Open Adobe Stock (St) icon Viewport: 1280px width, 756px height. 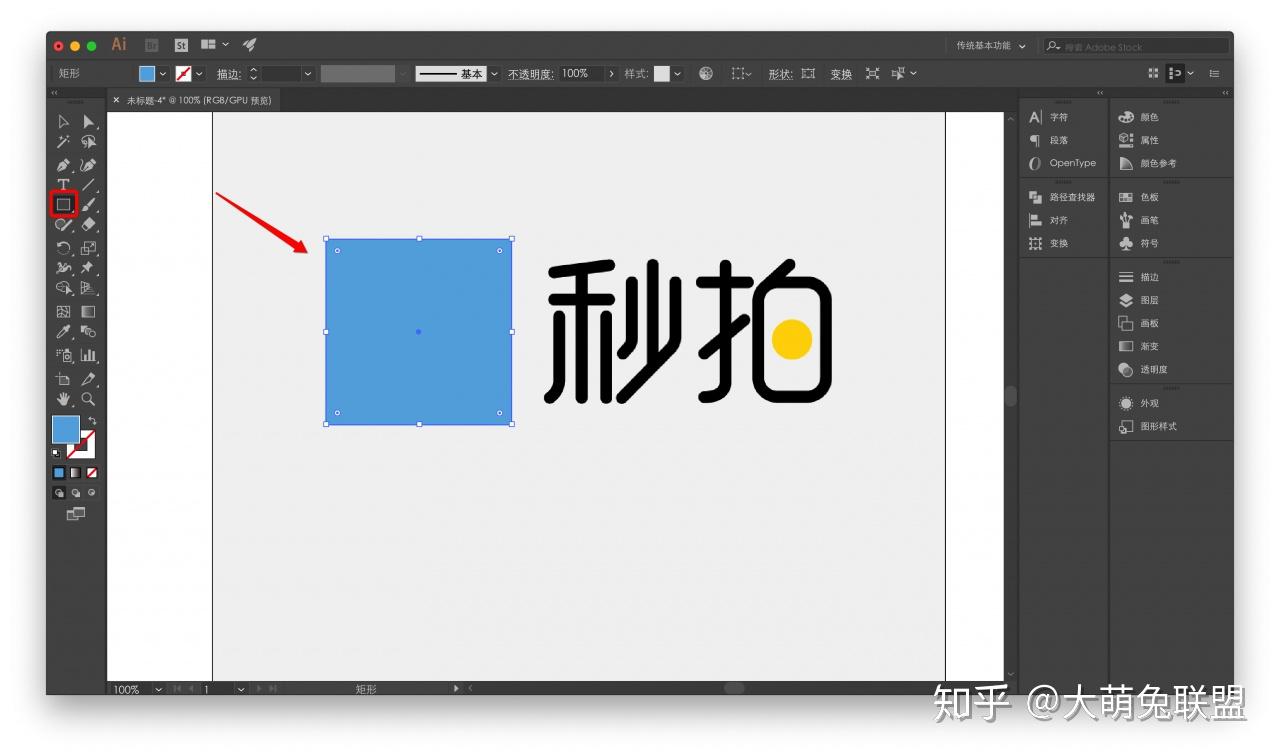click(181, 45)
